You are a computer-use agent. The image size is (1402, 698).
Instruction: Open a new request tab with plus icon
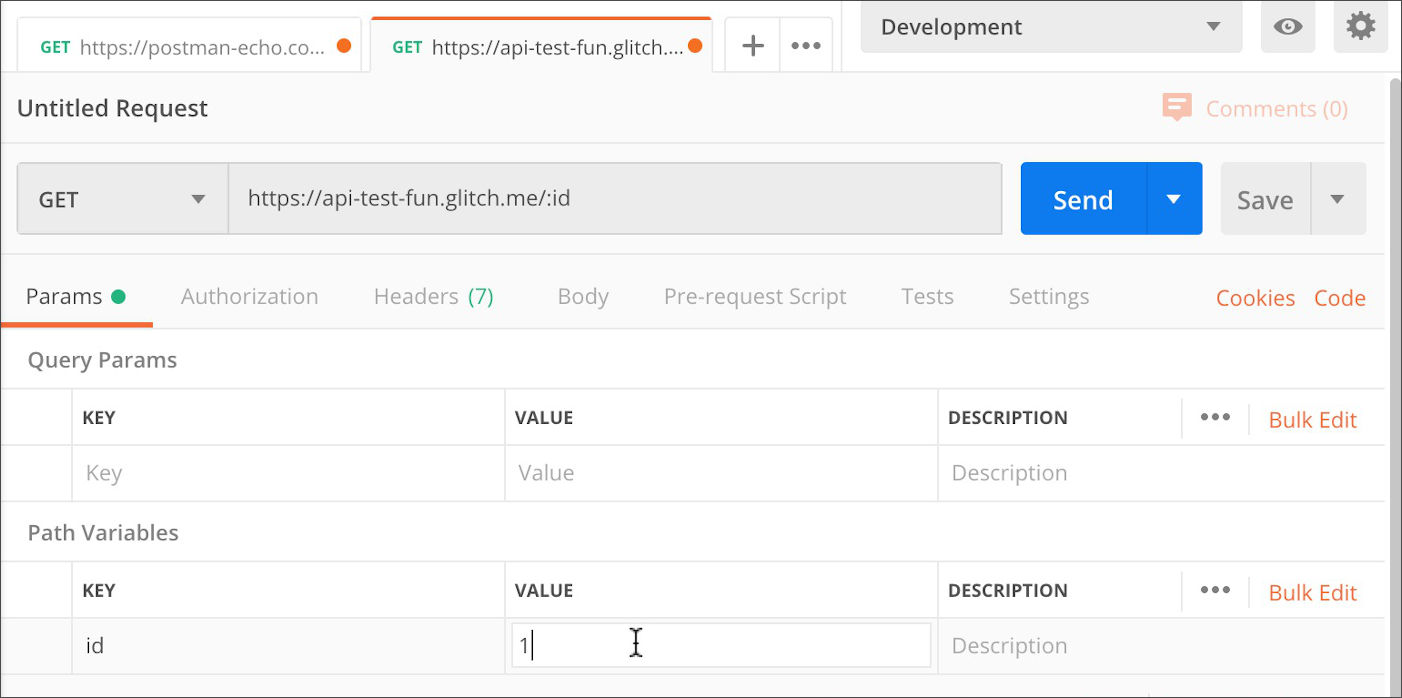[x=752, y=46]
